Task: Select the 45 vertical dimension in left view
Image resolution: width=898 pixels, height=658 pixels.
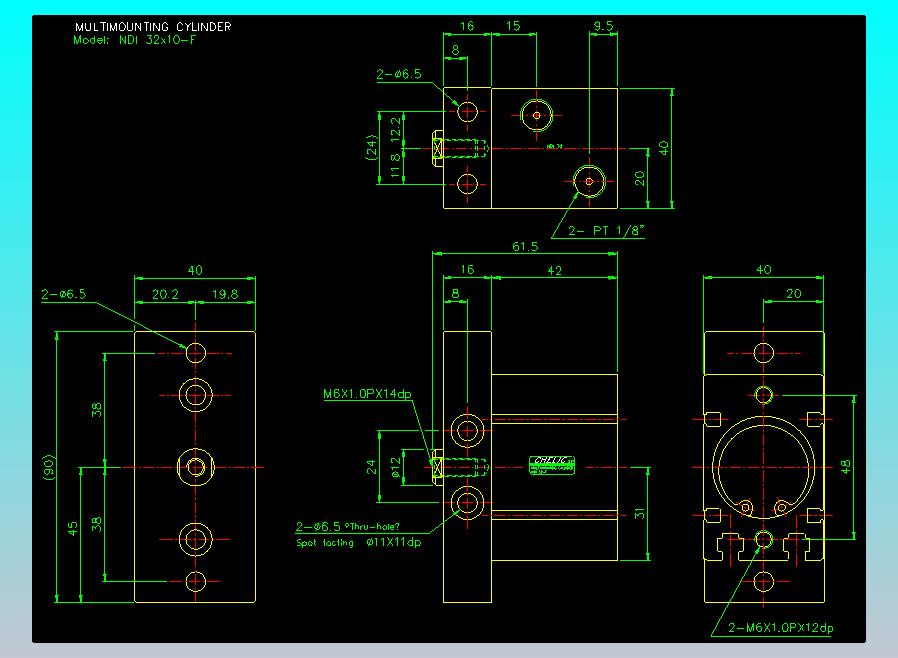Action: coord(73,528)
